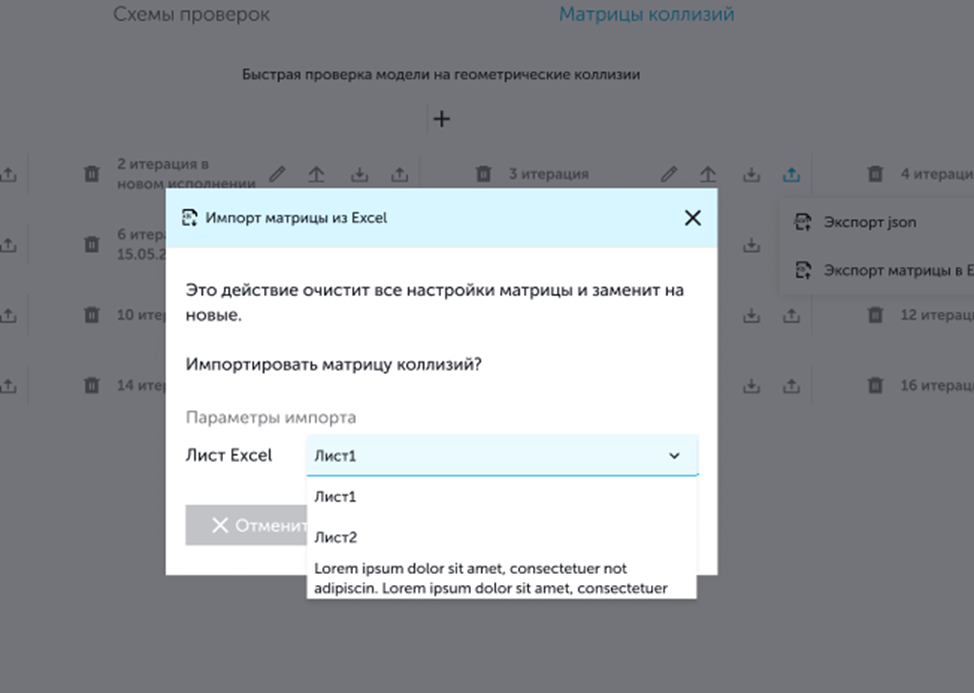Add a new collision matrix with plus icon
Image resolution: width=974 pixels, height=693 pixels.
pos(441,119)
